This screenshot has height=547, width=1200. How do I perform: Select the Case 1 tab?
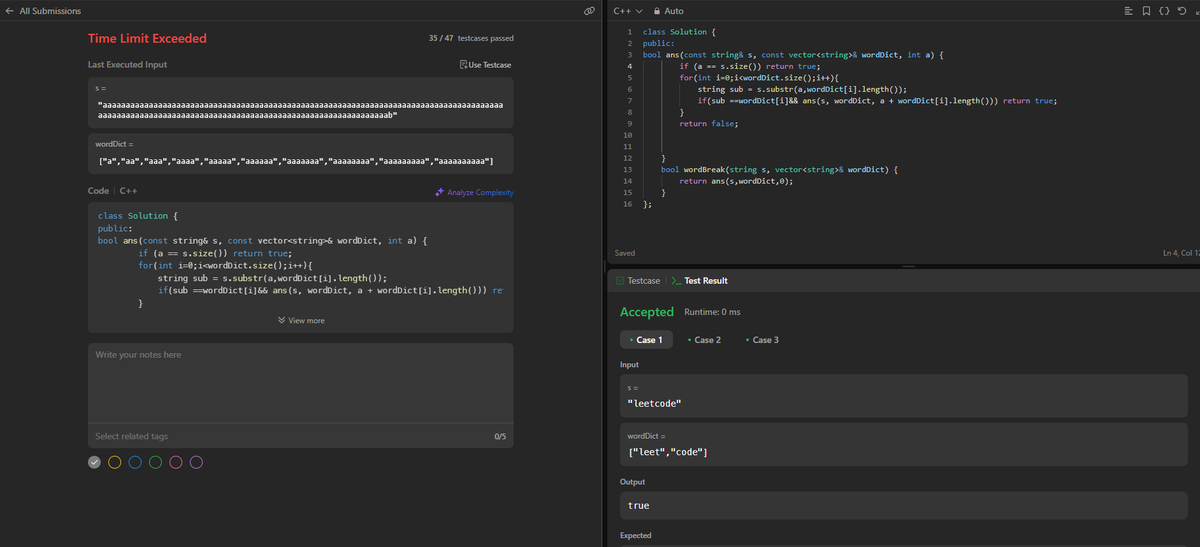647,340
